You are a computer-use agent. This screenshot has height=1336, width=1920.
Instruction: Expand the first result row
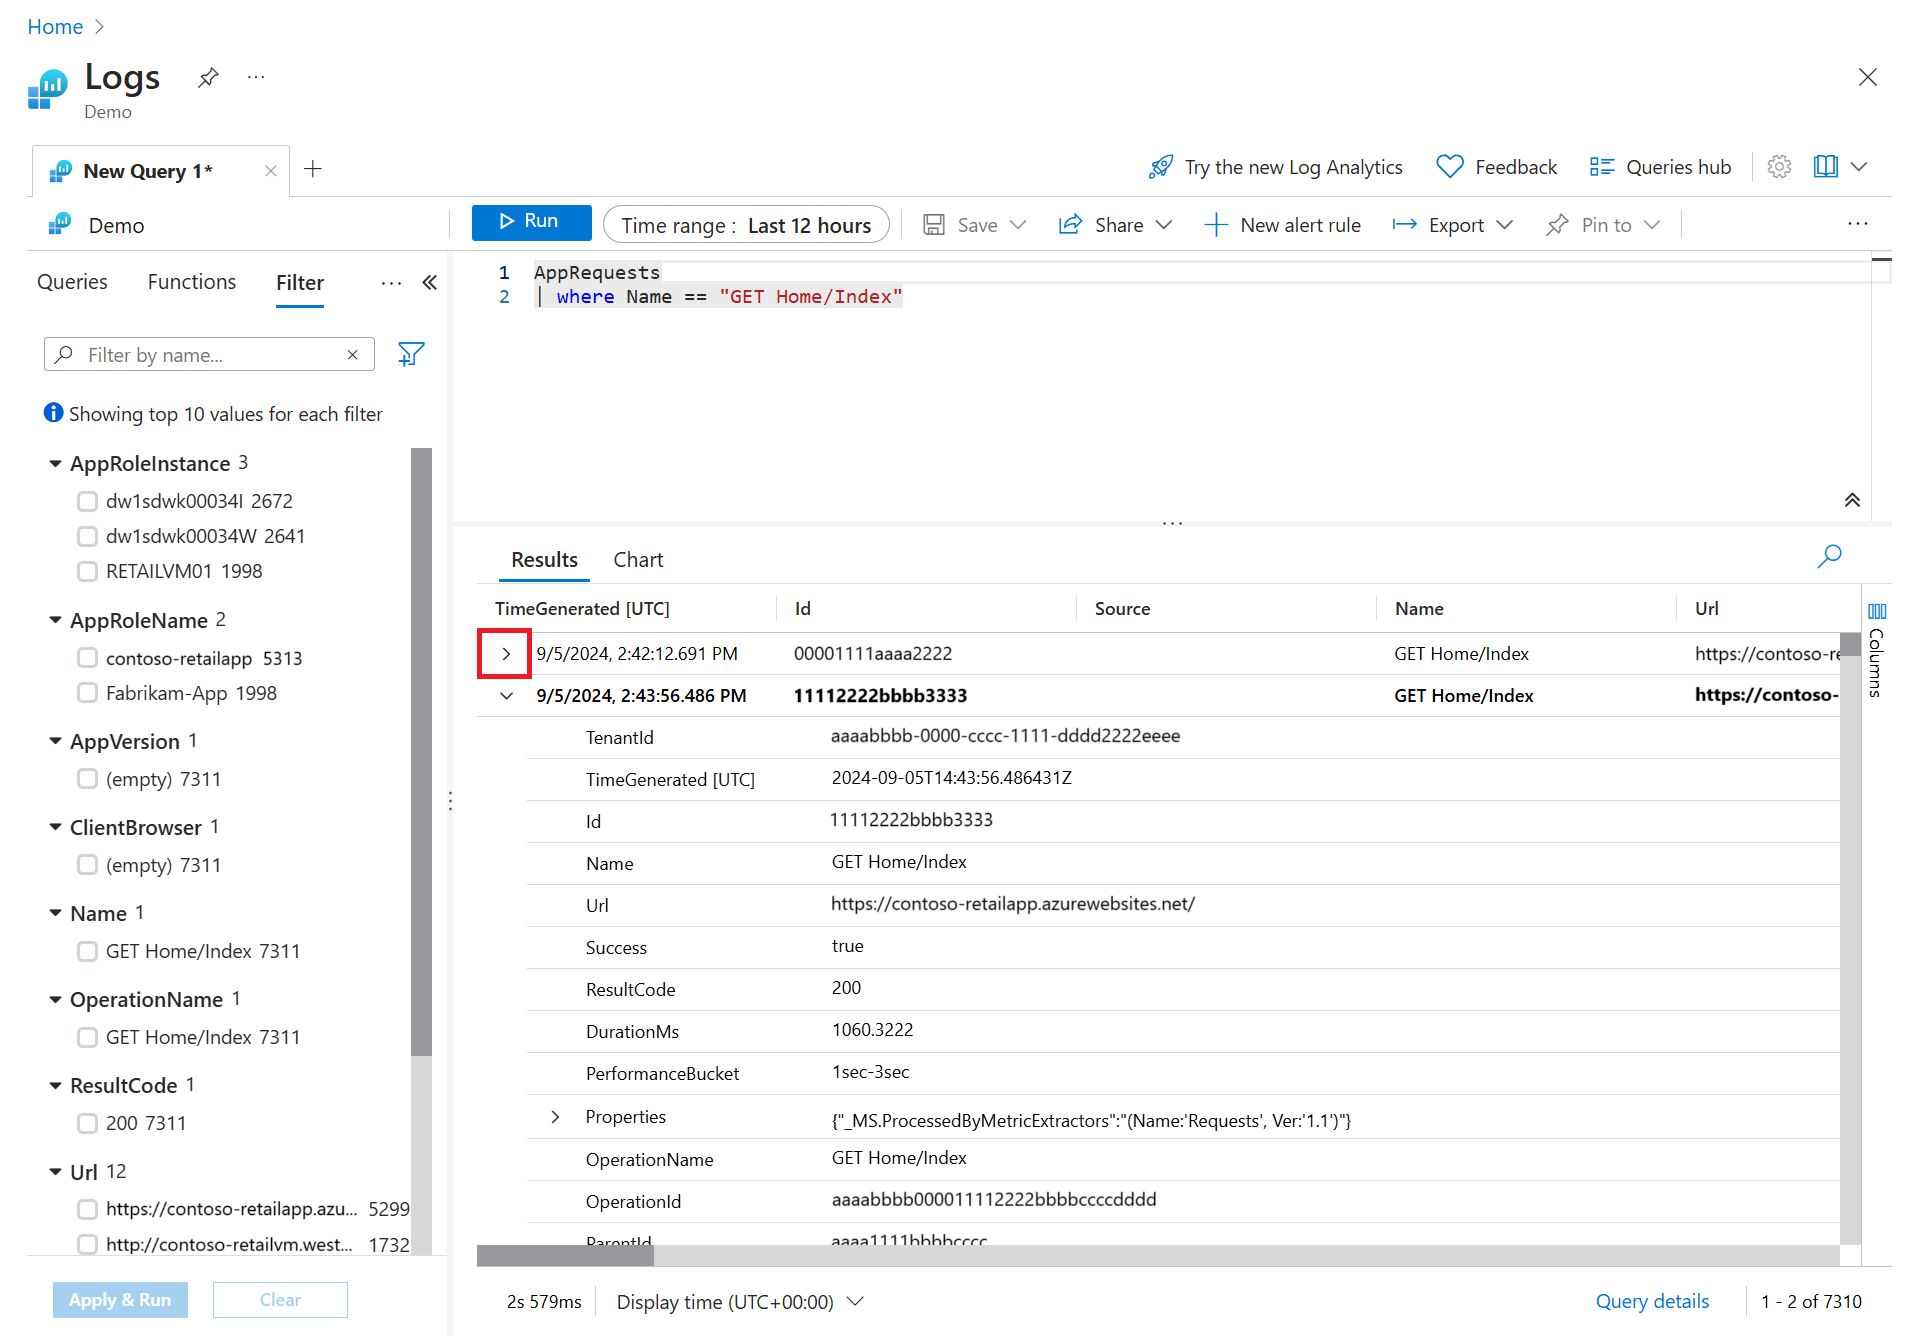(506, 654)
